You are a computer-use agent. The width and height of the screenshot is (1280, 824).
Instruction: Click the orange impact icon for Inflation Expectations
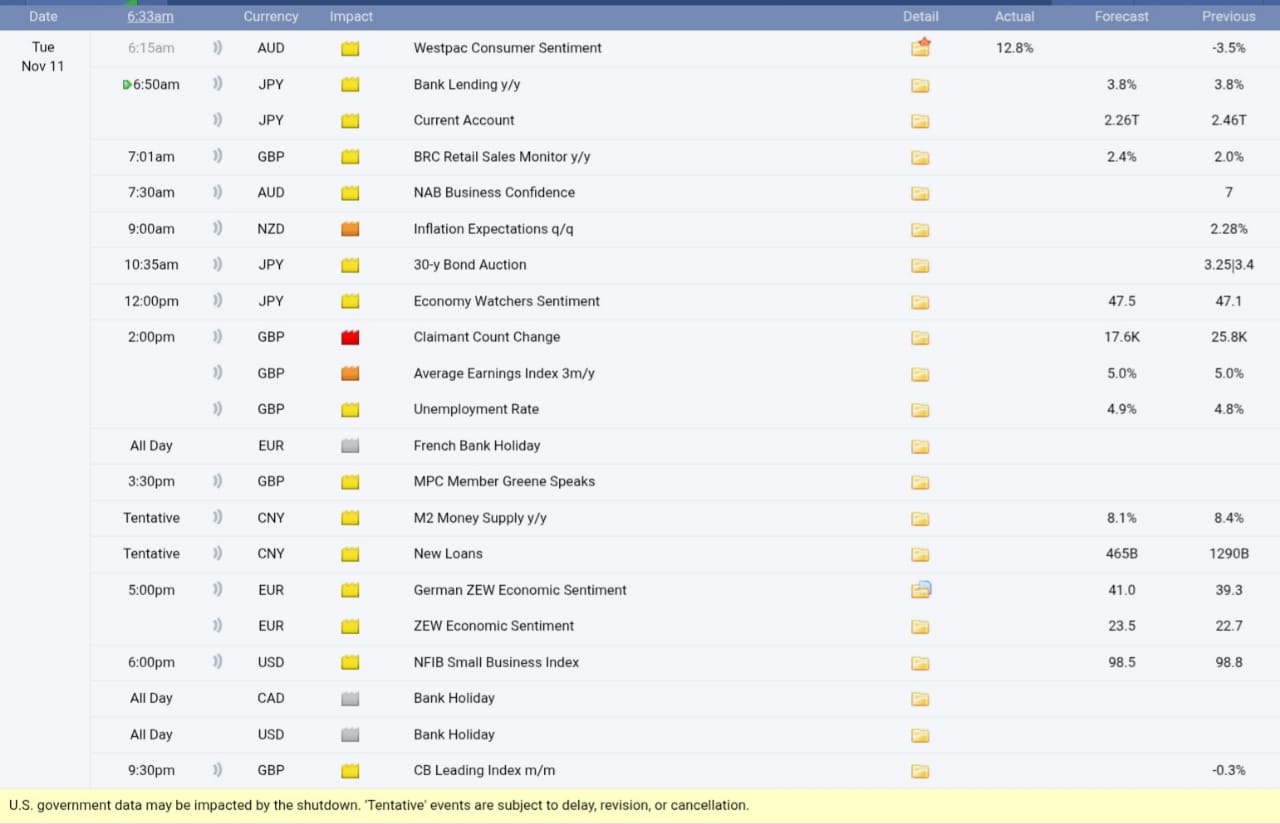pyautogui.click(x=350, y=229)
